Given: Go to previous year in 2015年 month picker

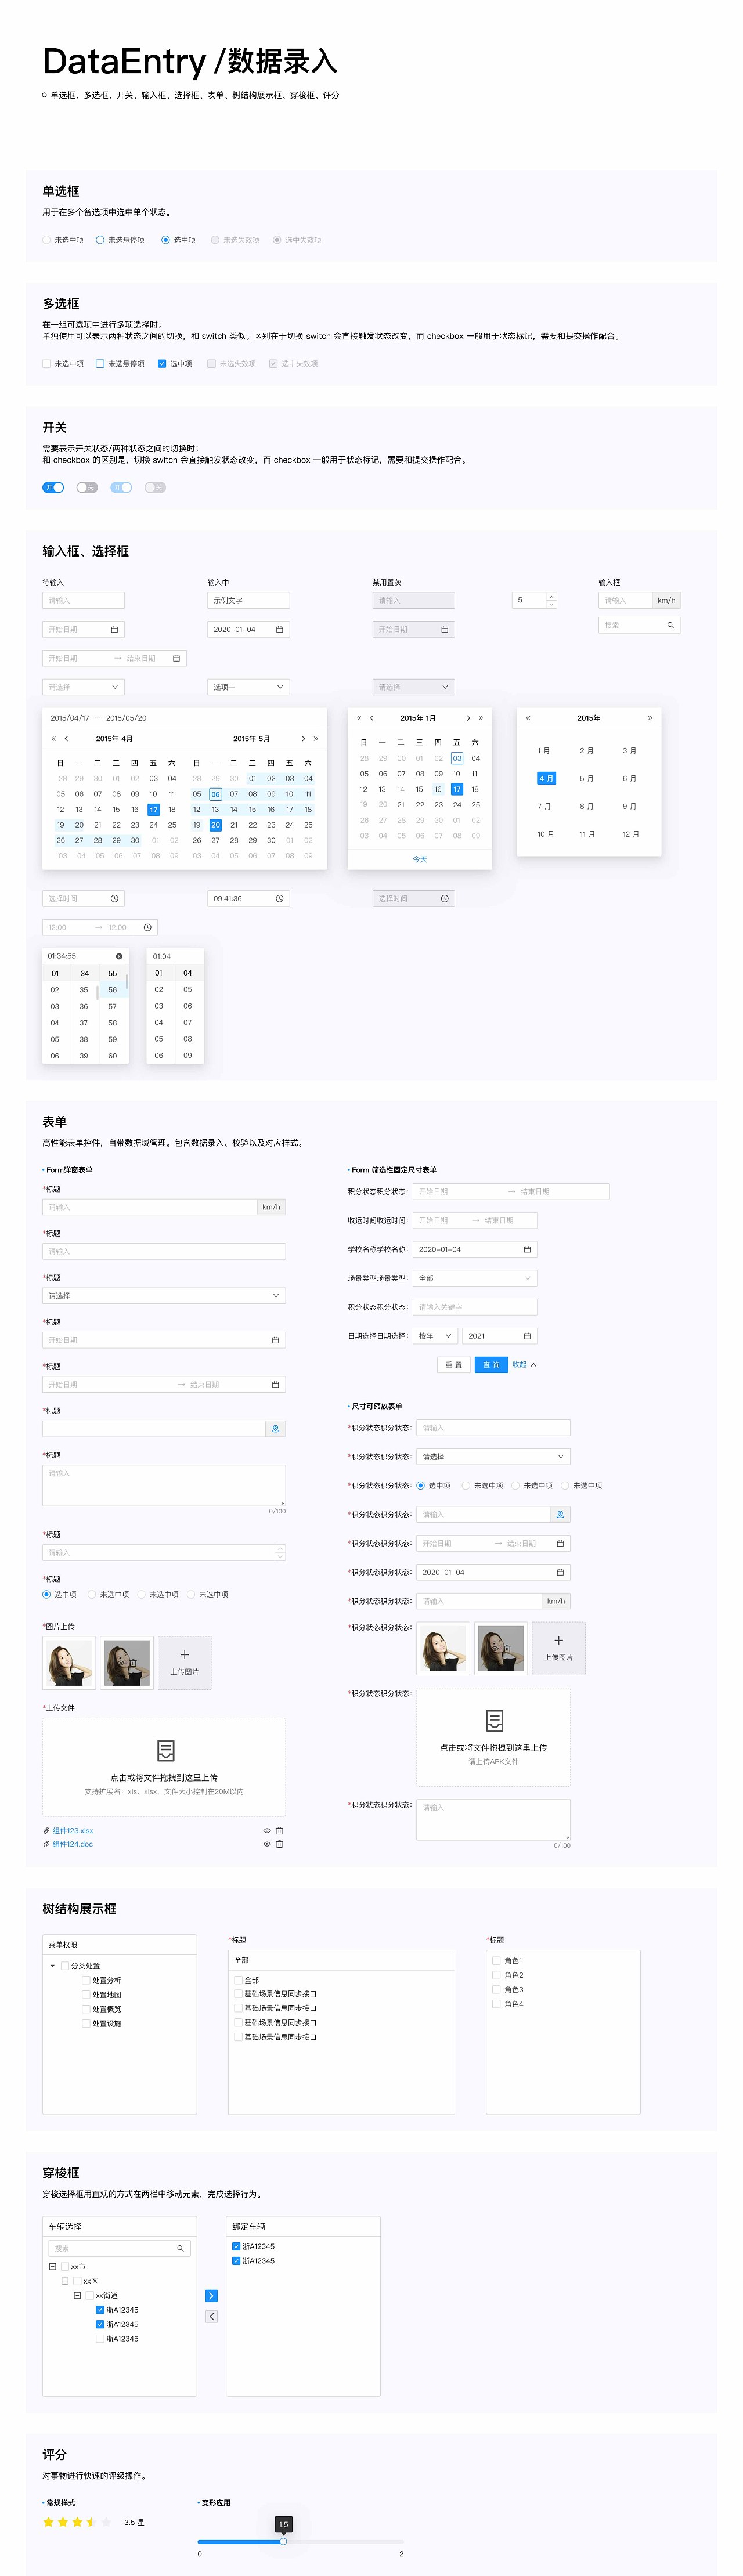Looking at the screenshot, I should coord(528,718).
